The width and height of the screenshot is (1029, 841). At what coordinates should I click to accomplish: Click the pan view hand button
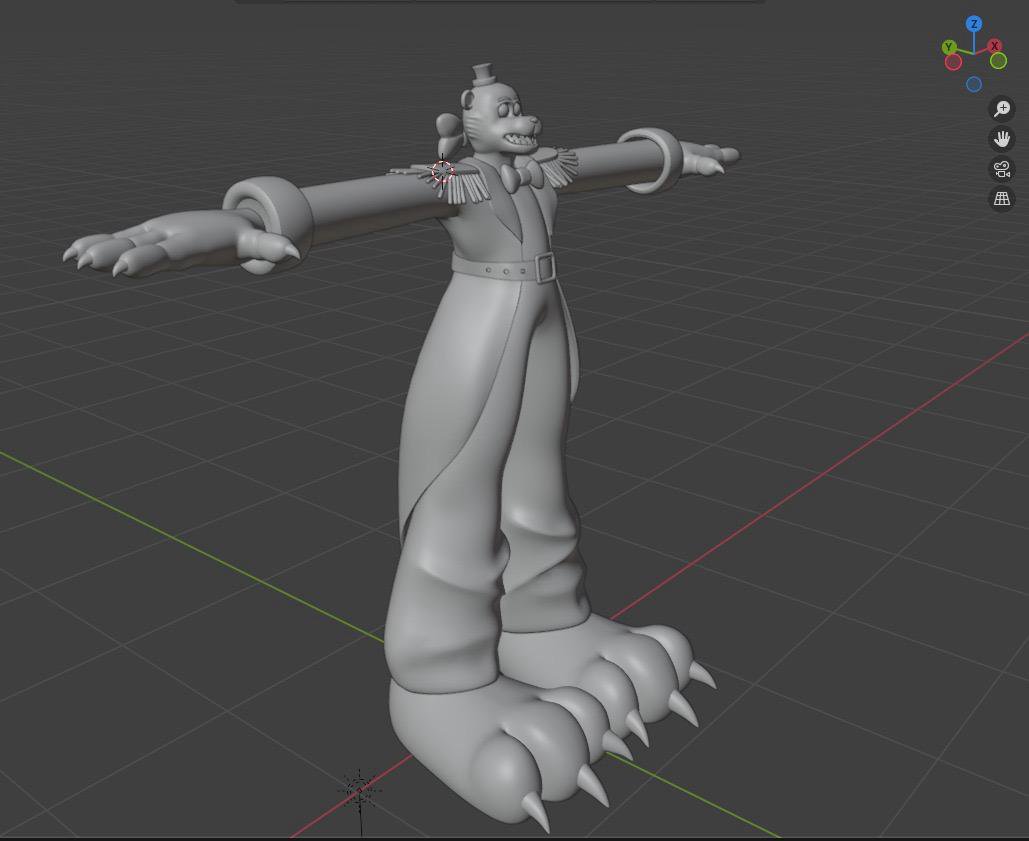pyautogui.click(x=1001, y=138)
